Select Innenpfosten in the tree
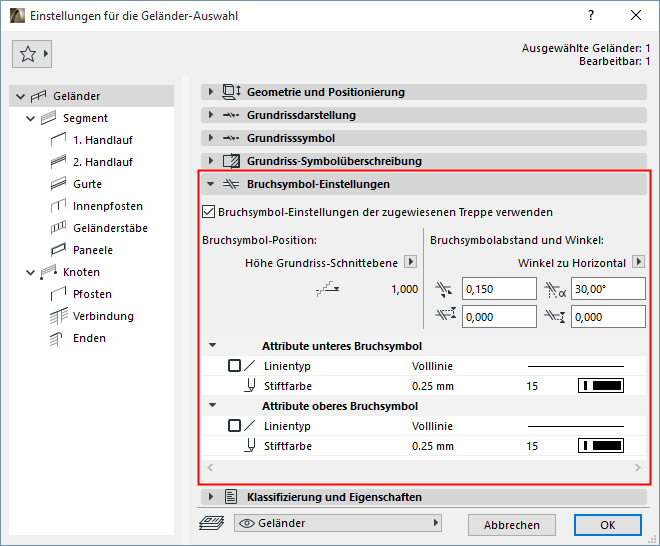 pos(108,206)
